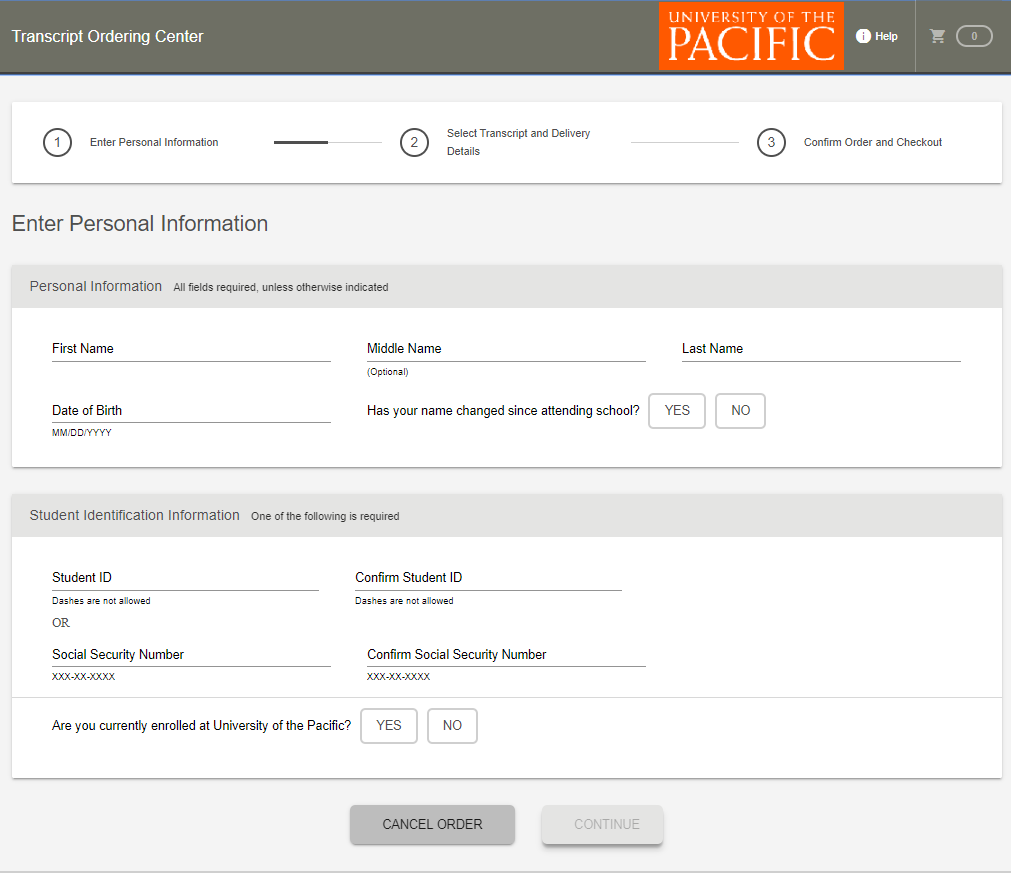Screen dimensions: 1011x873
Task: Click 'All fields required, unless otherwise indicated' note
Action: [280, 288]
